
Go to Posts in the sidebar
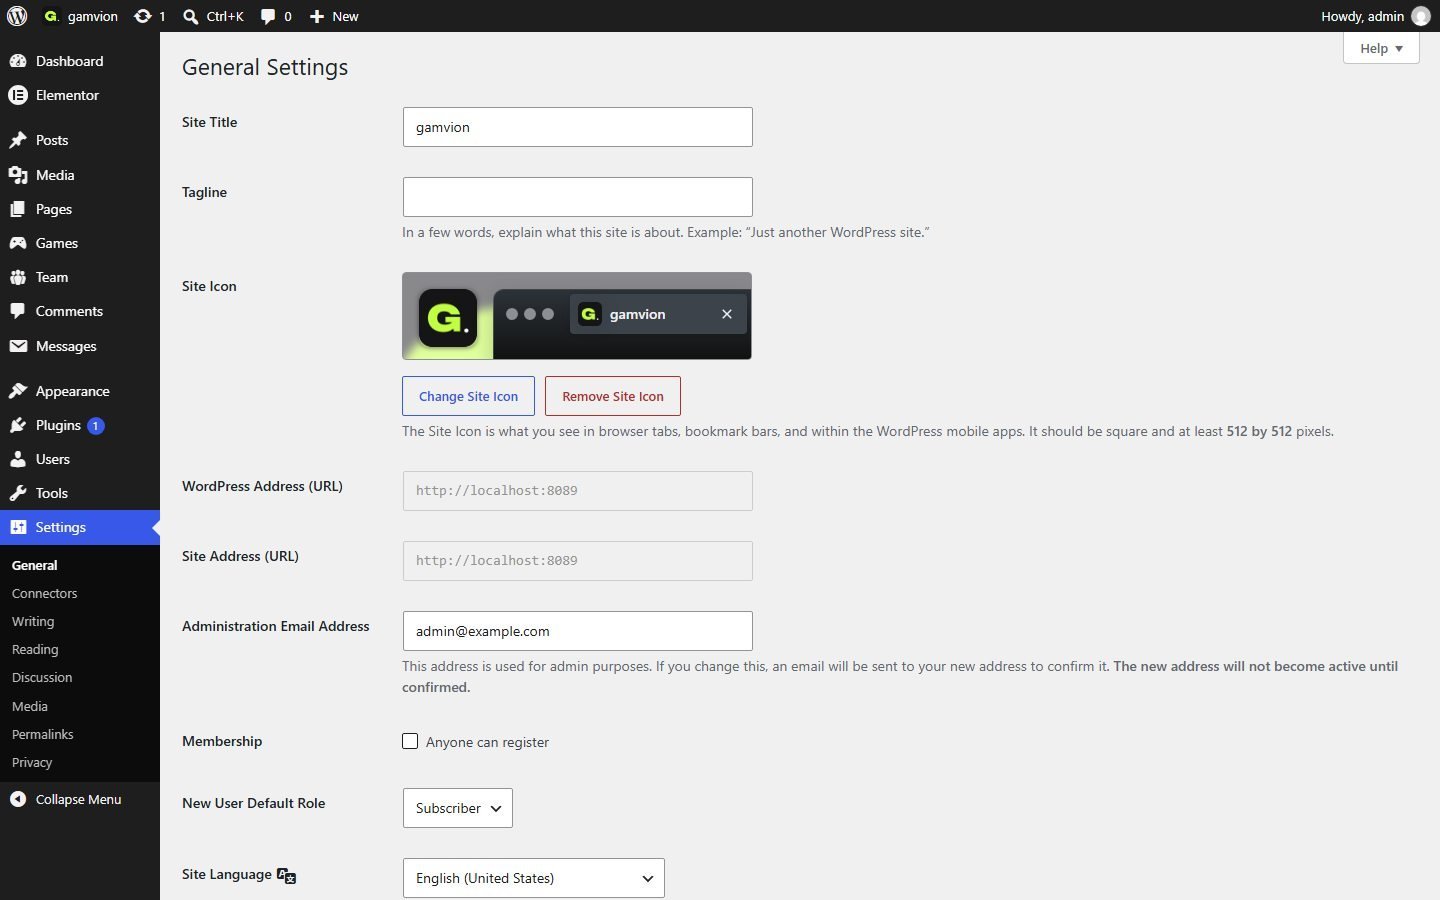pyautogui.click(x=80, y=140)
